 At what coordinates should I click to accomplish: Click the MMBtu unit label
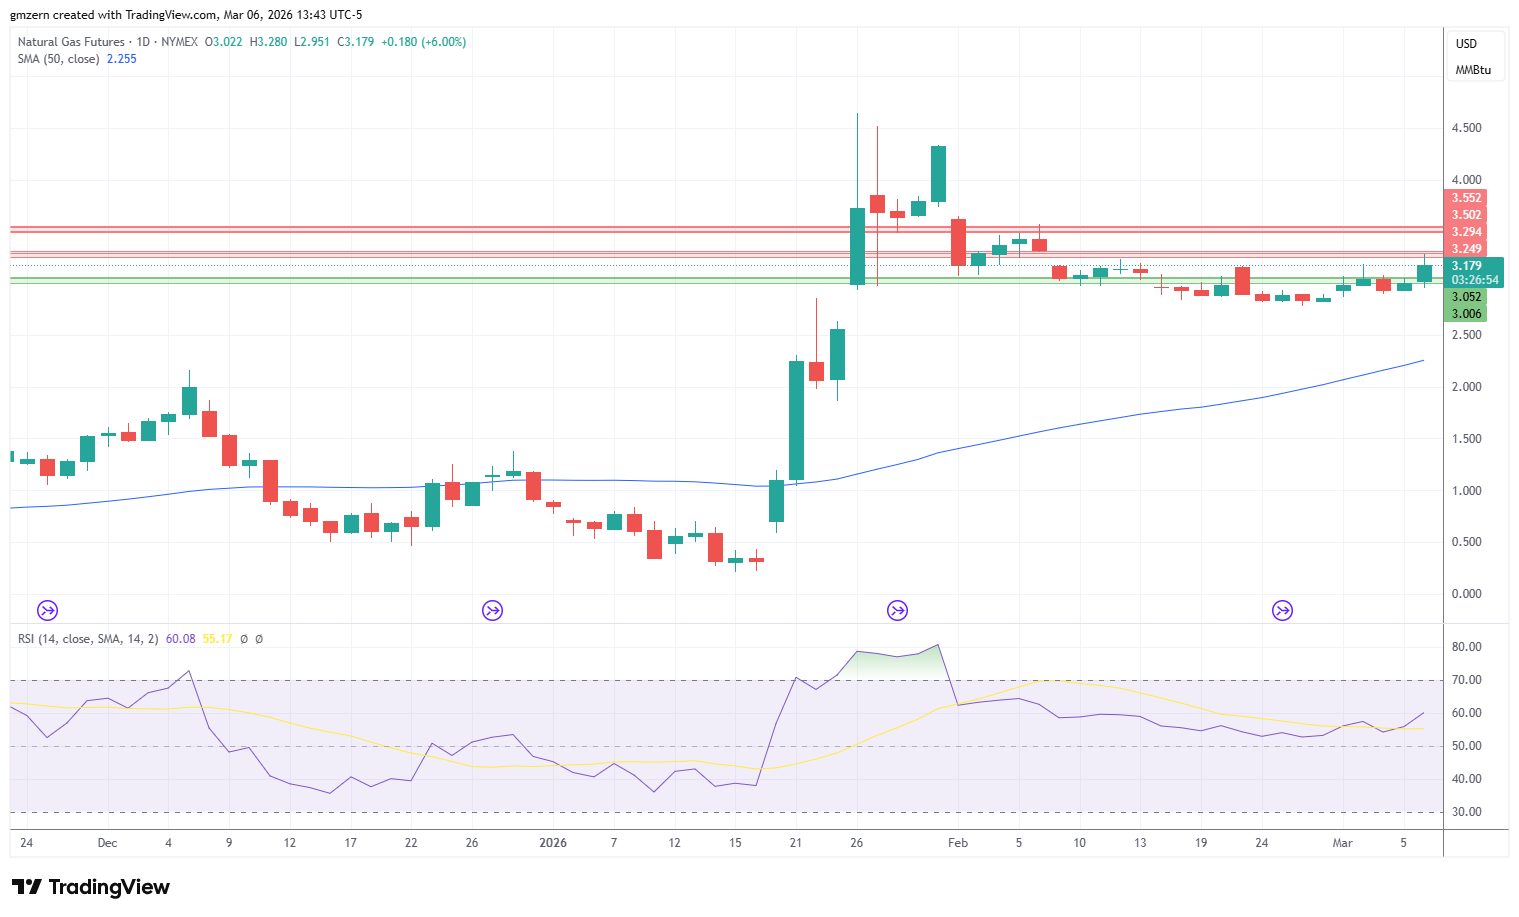(1473, 70)
